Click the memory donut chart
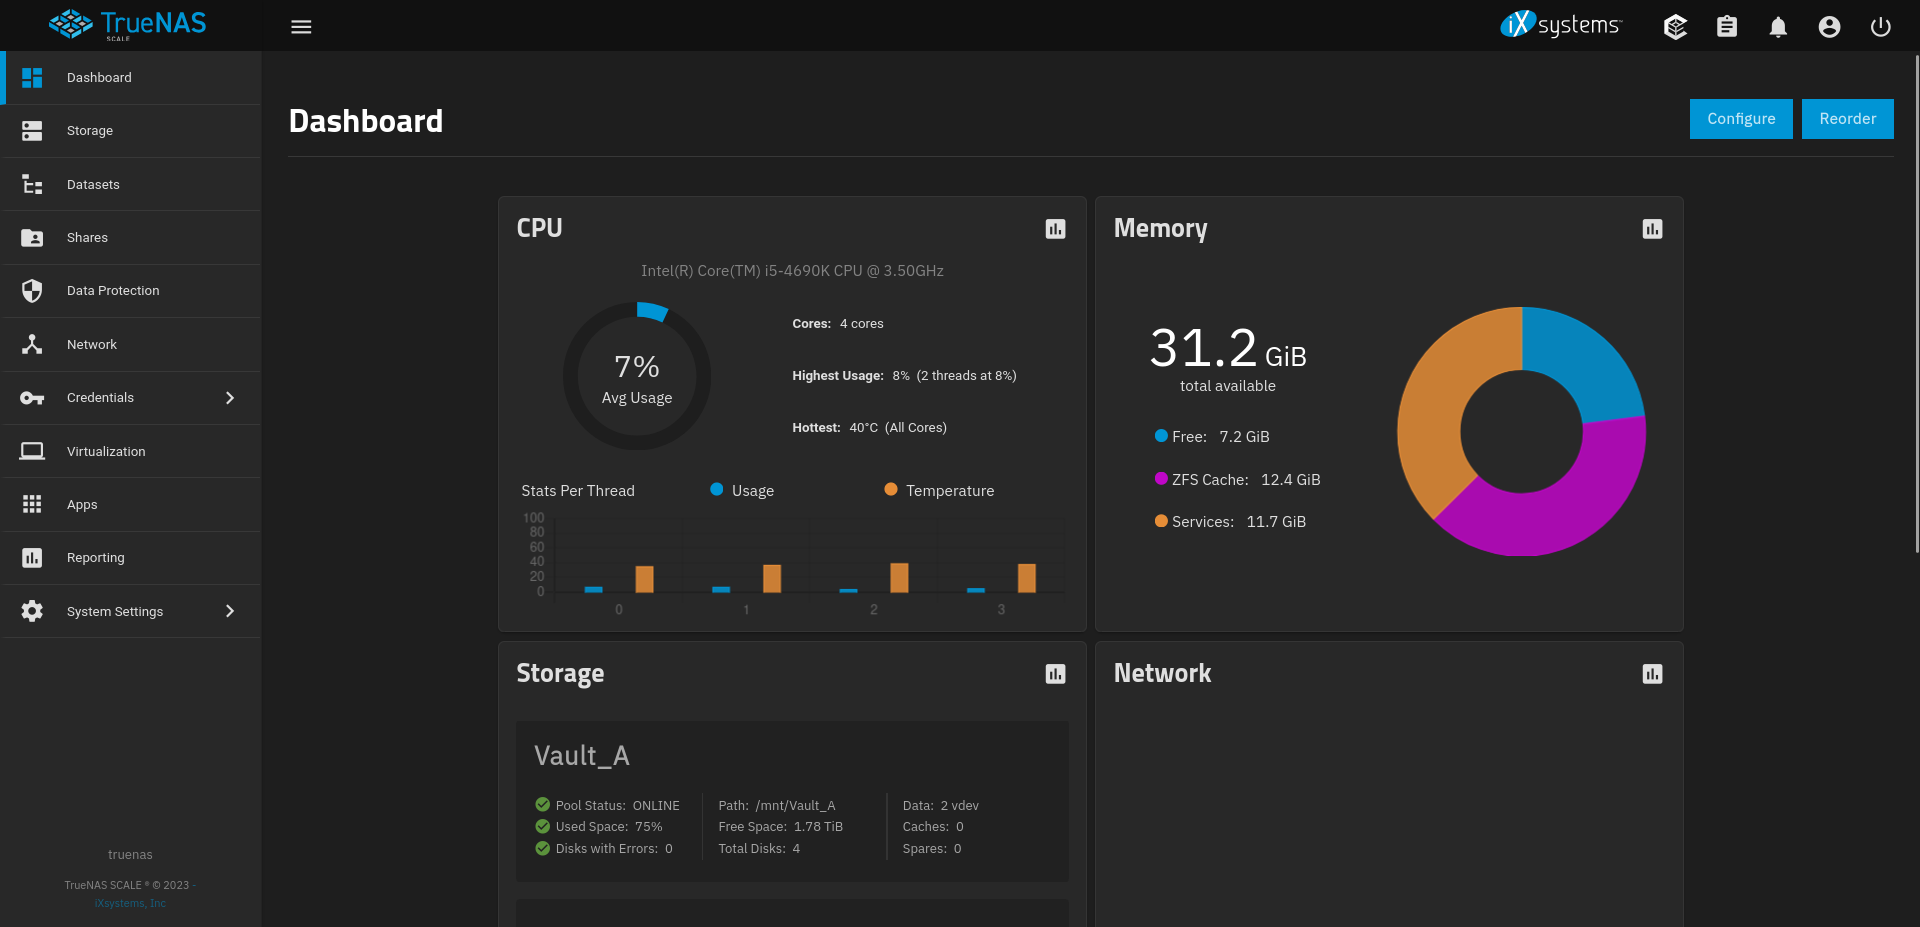The image size is (1920, 927). pos(1521,431)
